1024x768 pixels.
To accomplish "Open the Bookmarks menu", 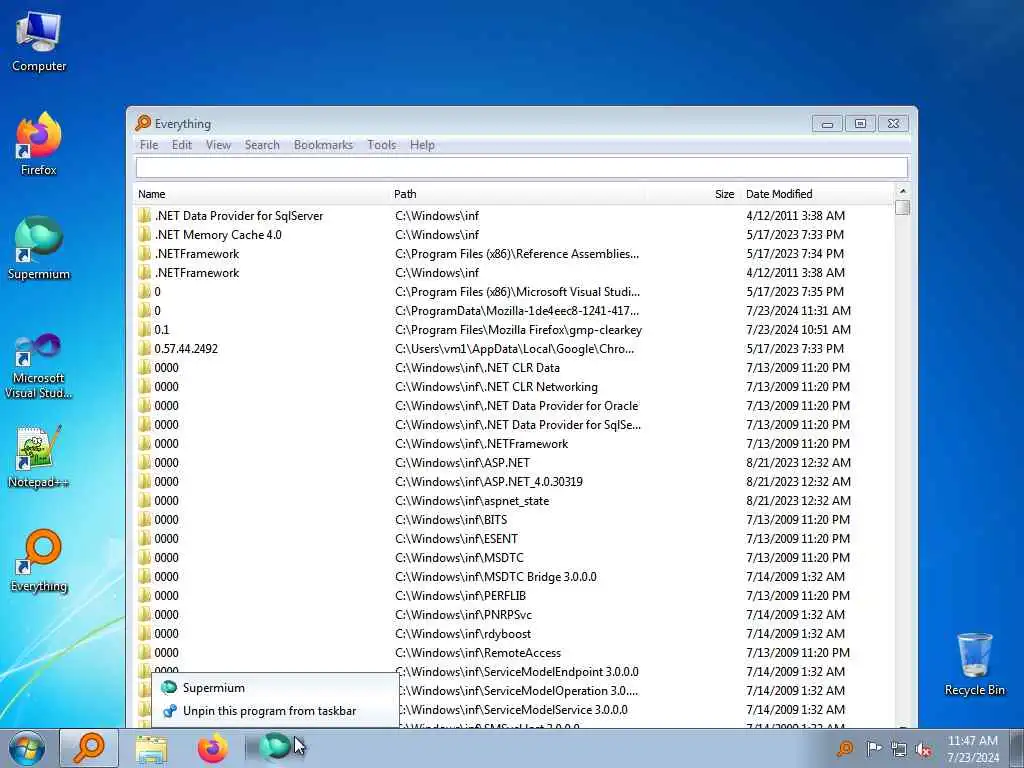I will (x=323, y=145).
